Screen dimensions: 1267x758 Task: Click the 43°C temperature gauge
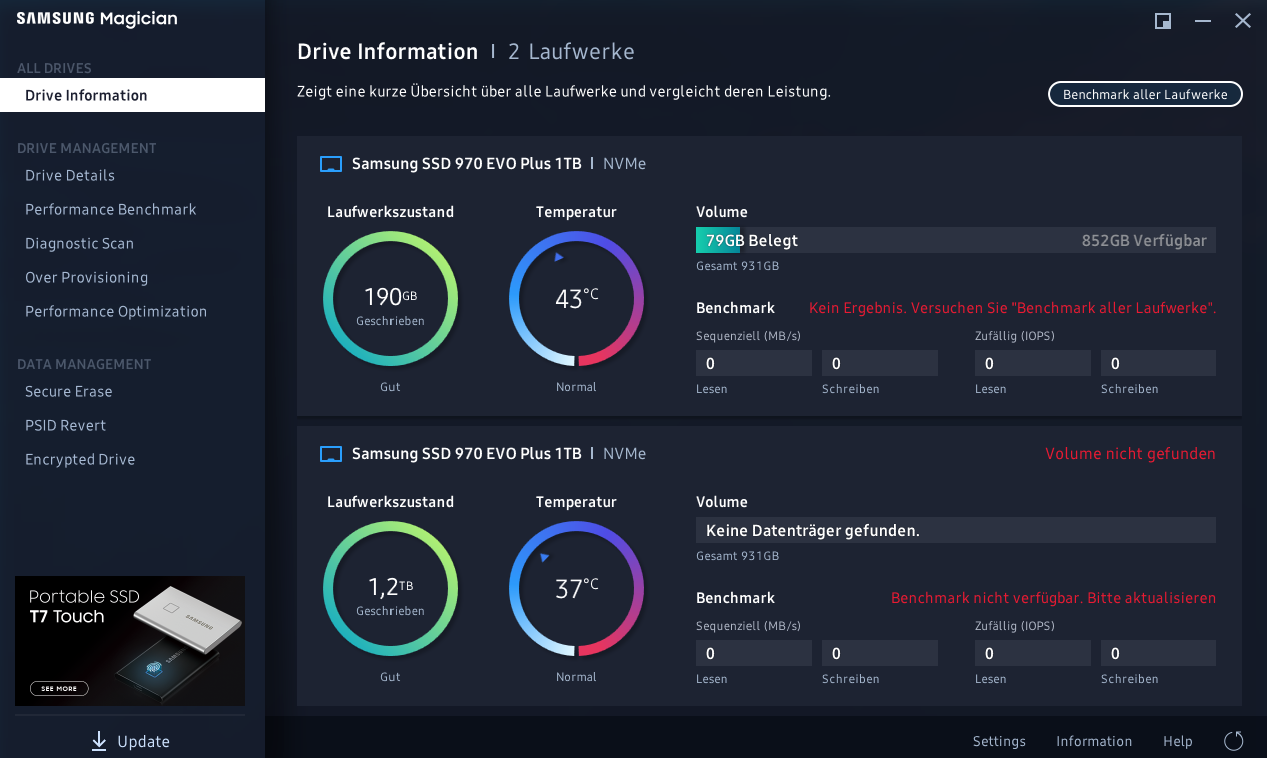coord(576,299)
